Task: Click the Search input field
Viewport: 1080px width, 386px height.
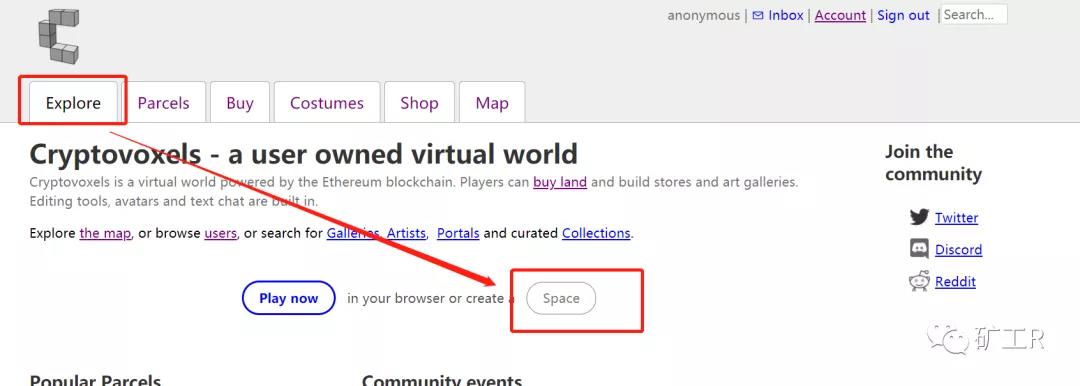Action: [x=974, y=14]
